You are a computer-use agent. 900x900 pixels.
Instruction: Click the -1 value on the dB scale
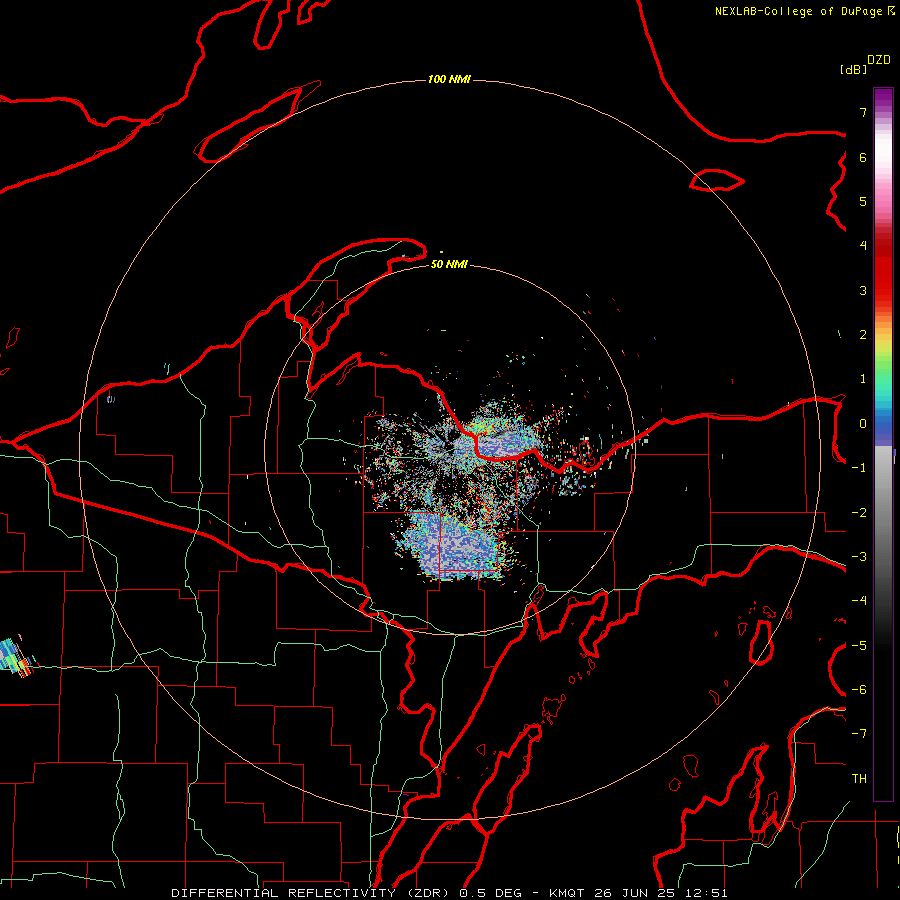[859, 468]
